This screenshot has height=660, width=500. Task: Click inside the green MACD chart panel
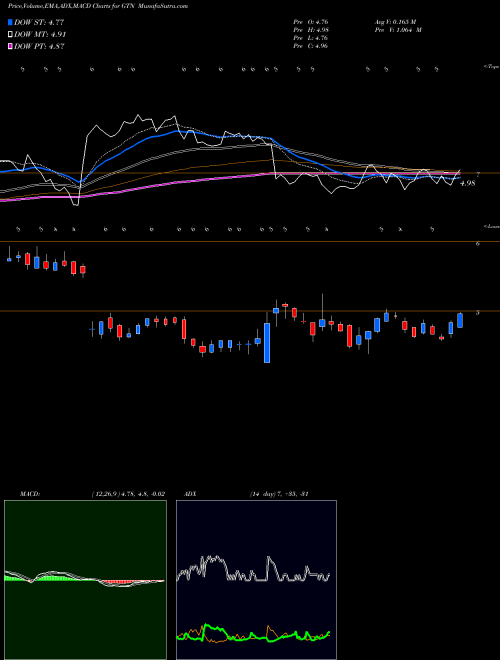tap(85, 580)
